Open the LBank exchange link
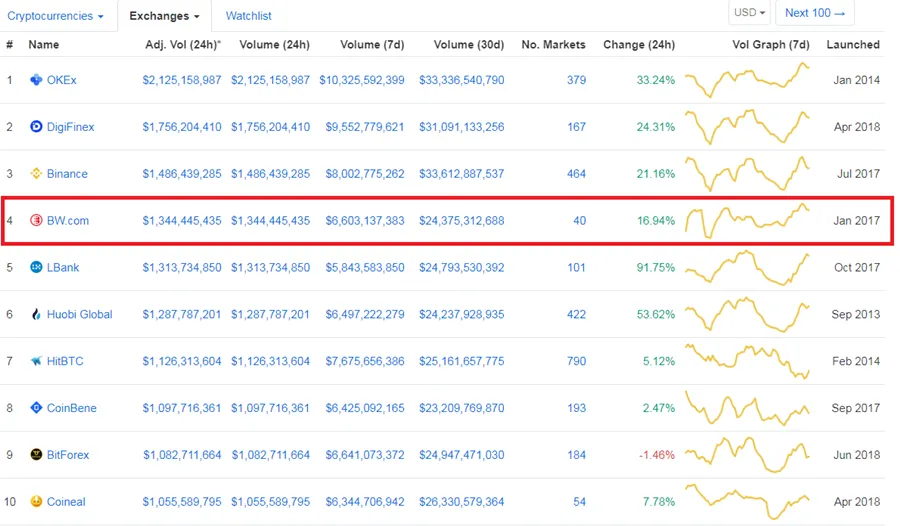 63,267
